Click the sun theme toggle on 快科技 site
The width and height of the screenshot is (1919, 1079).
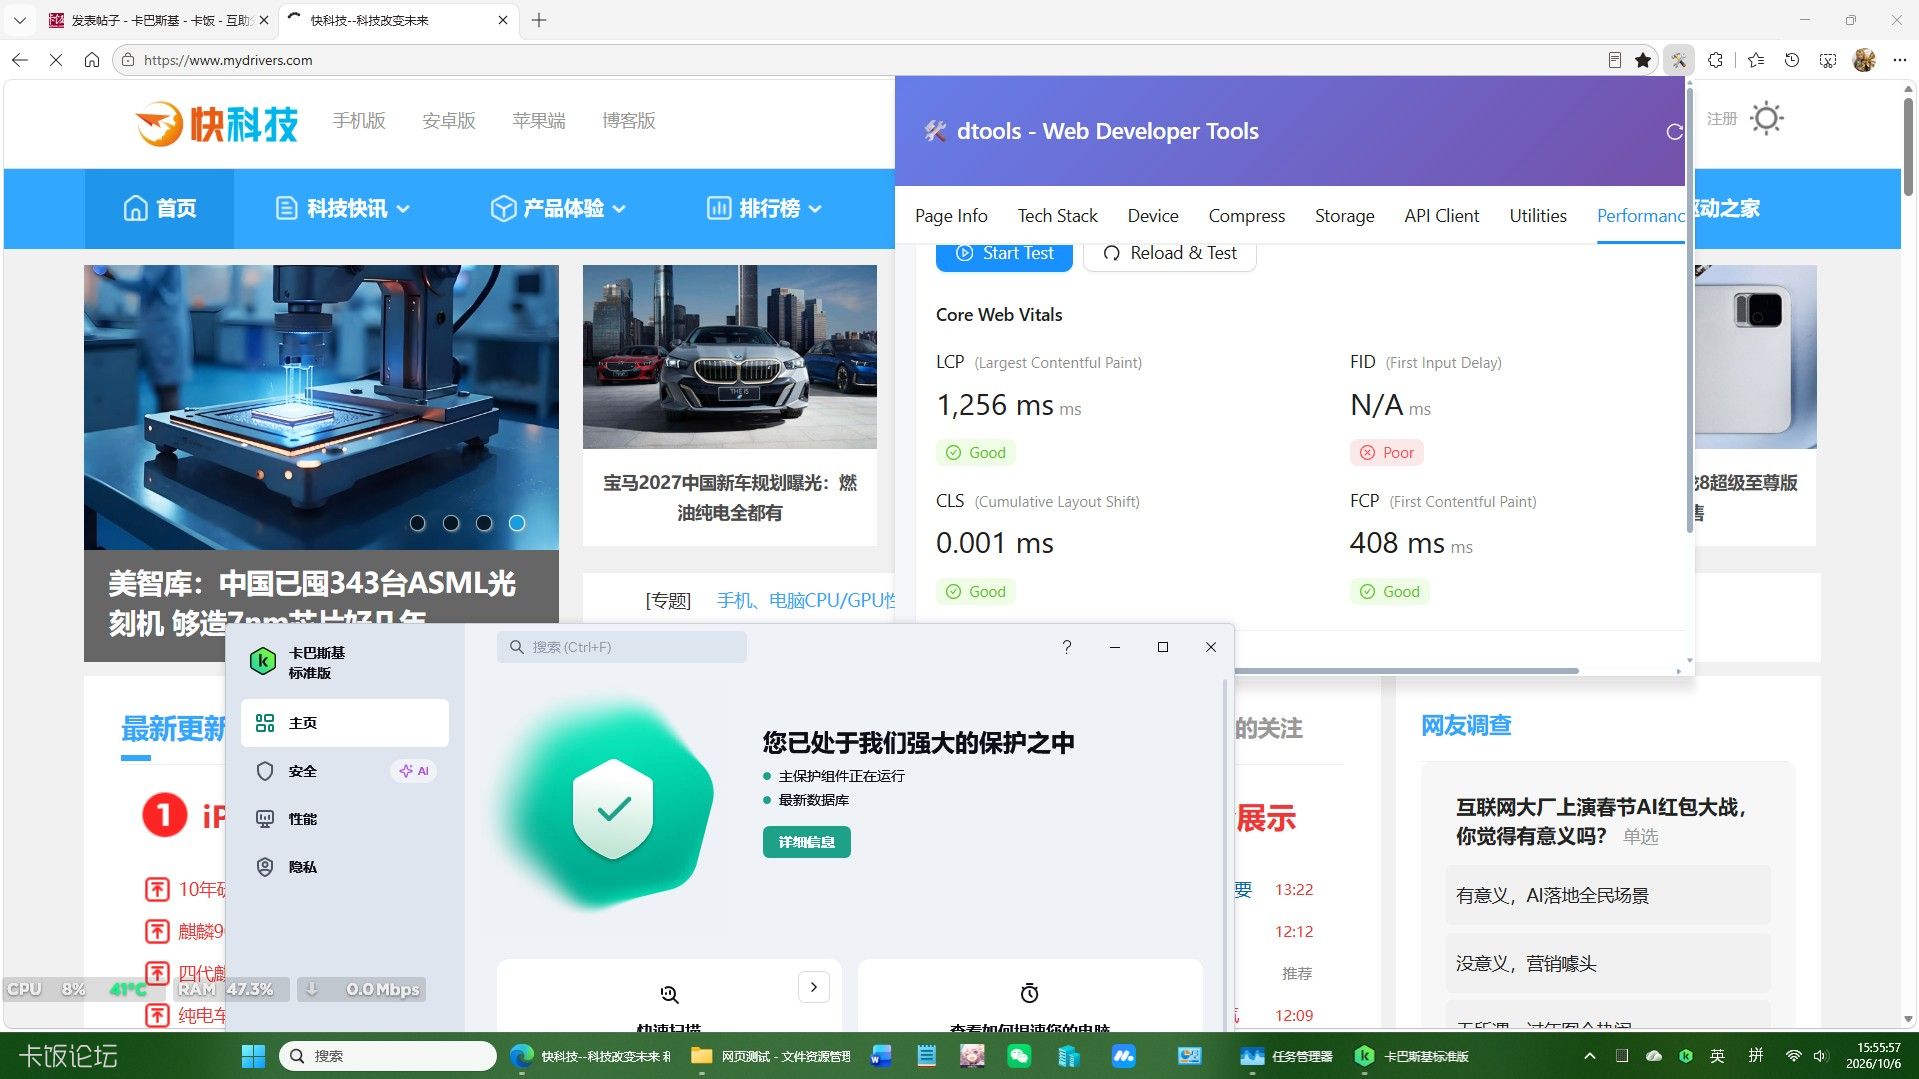point(1767,119)
